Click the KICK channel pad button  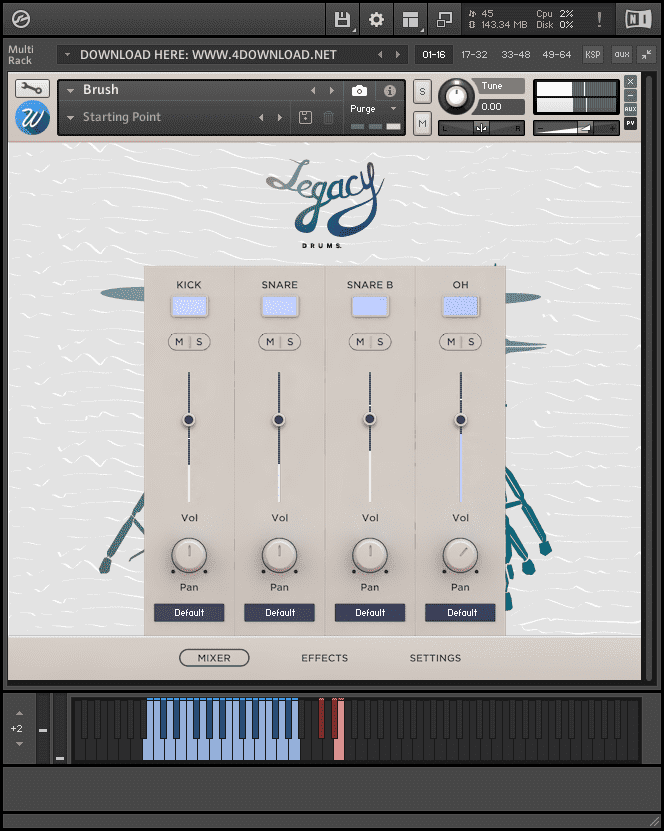(189, 306)
